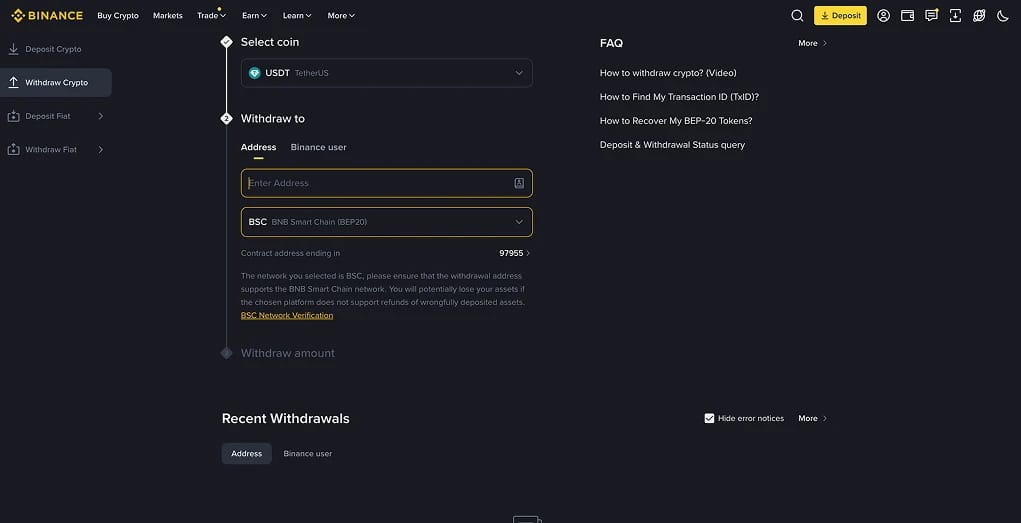Open the search magnifier icon
The width and height of the screenshot is (1021, 523).
click(x=797, y=16)
